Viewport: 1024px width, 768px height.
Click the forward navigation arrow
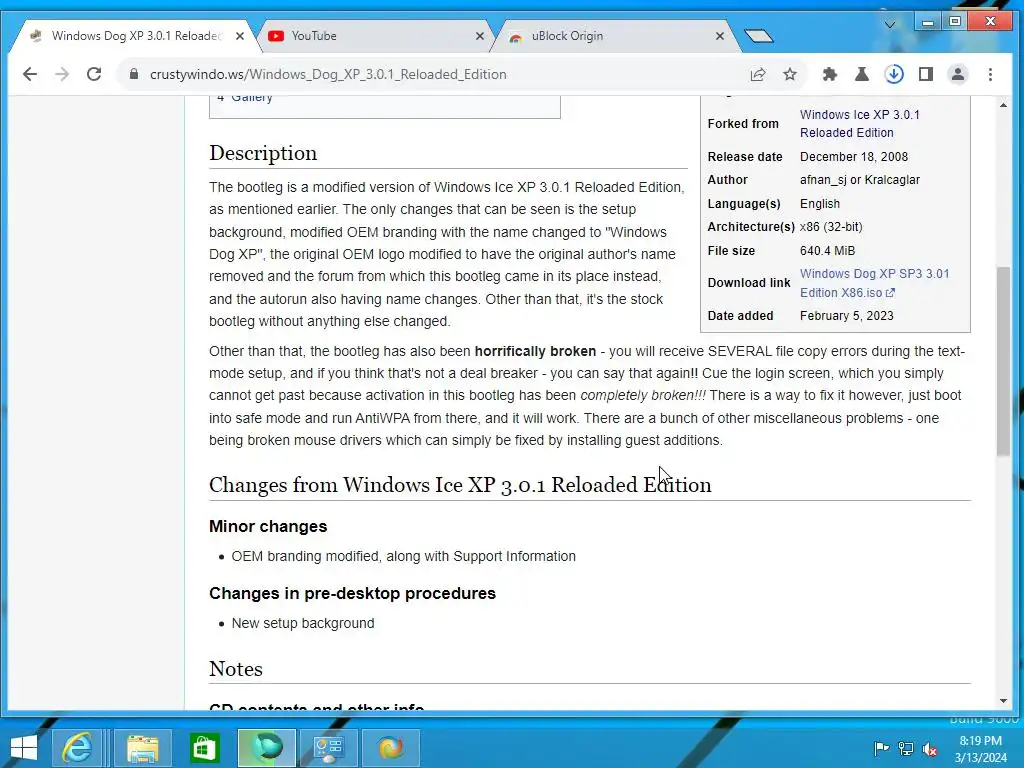click(62, 74)
